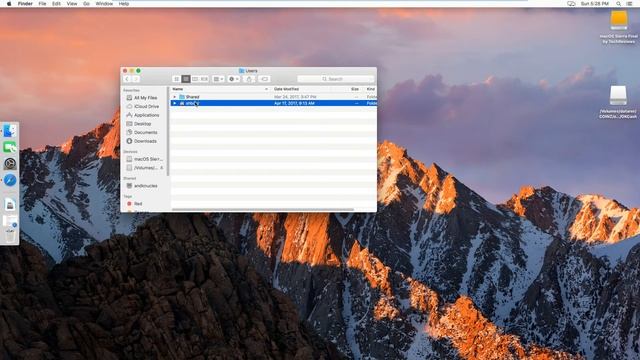The width and height of the screenshot is (640, 360).
Task: Open Applications in sidebar
Action: 142,115
